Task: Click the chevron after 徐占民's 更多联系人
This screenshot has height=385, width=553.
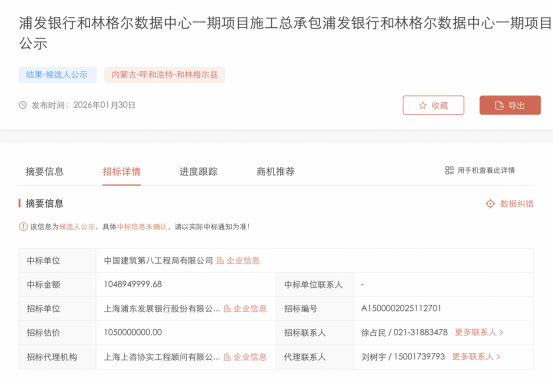Action: (x=501, y=332)
